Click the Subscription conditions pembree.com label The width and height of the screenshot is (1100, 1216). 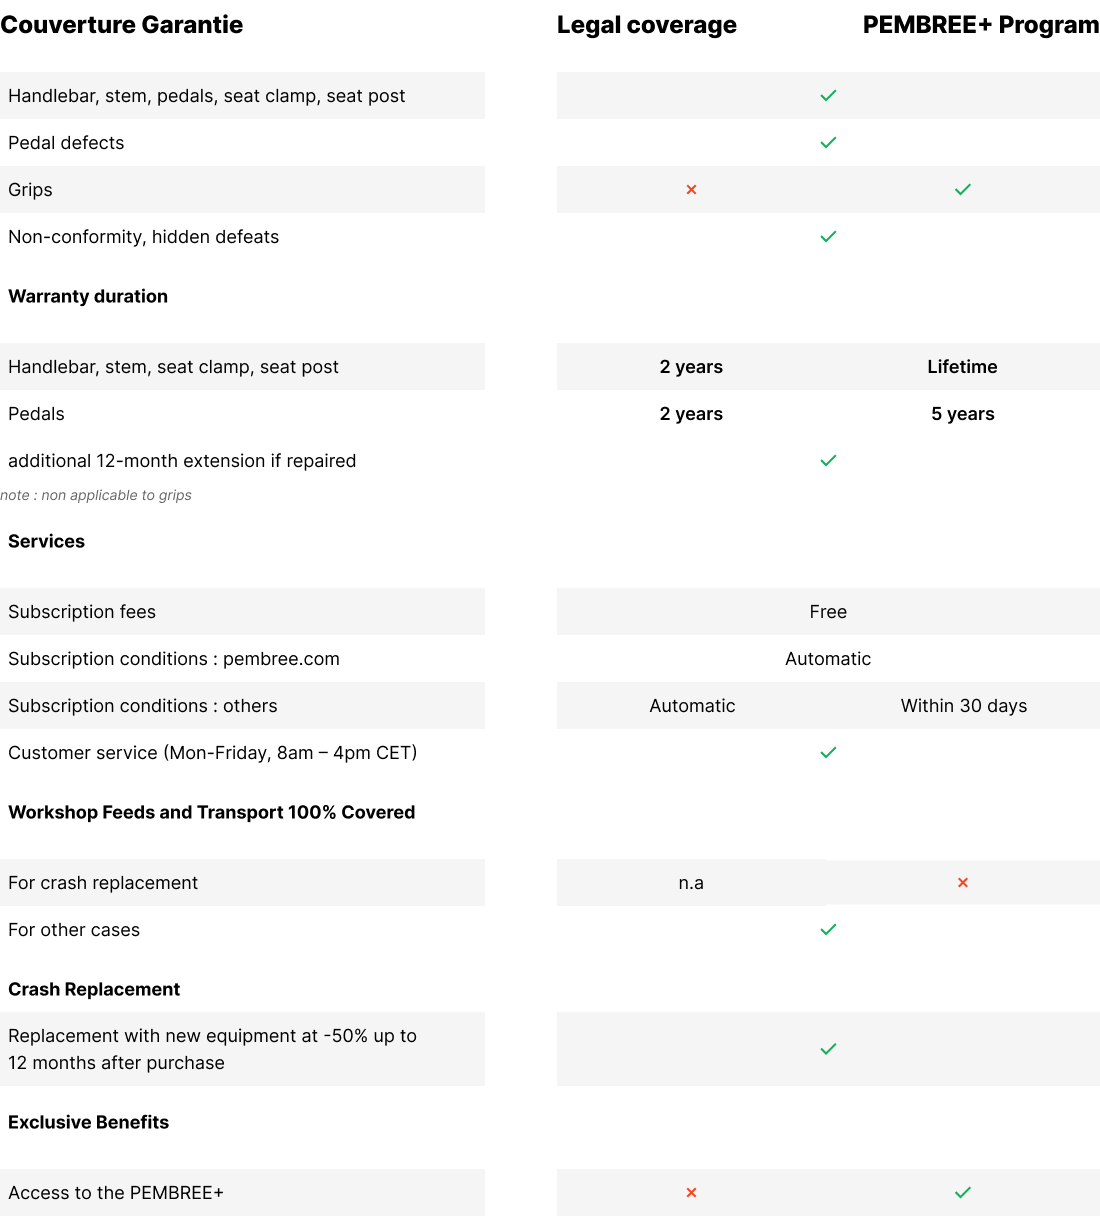(174, 659)
